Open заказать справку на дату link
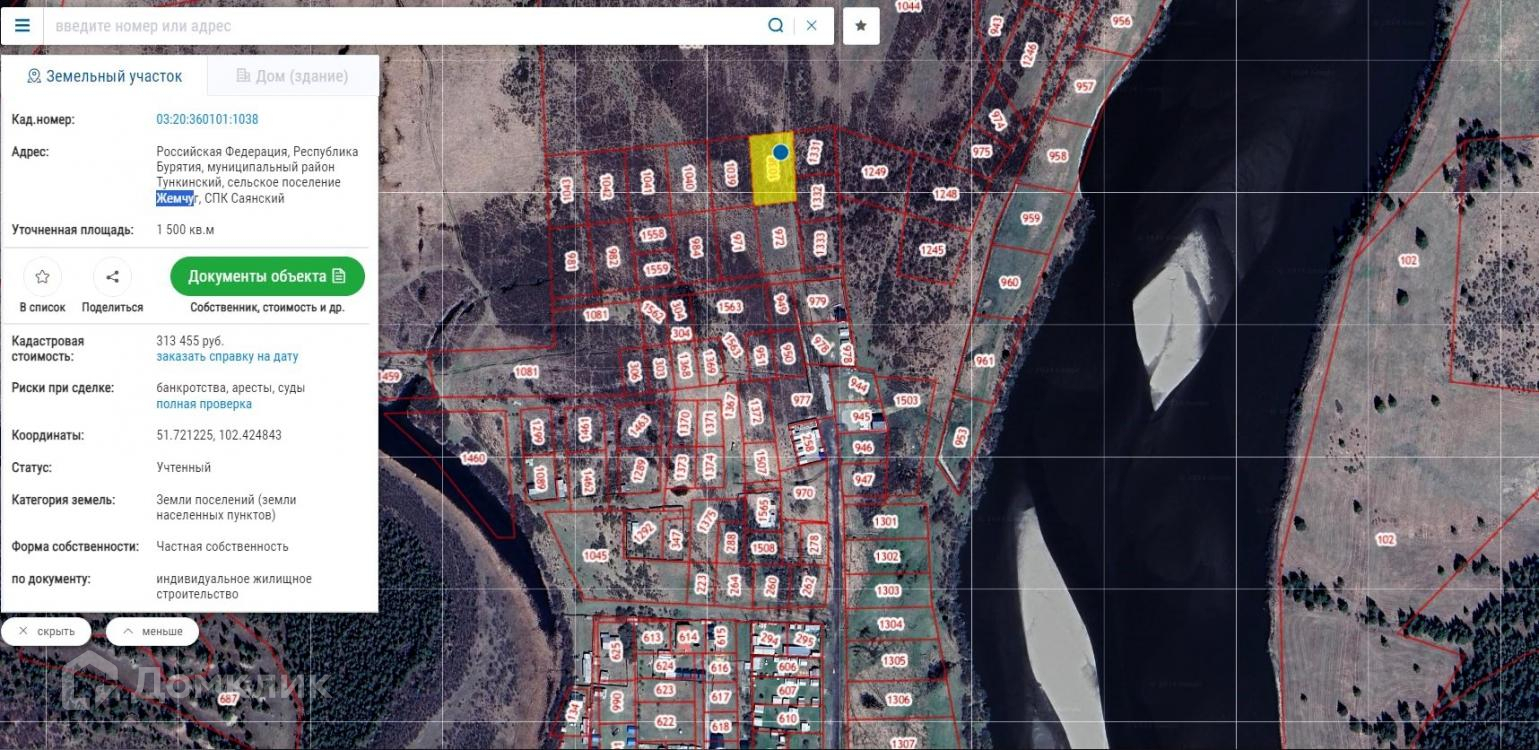 (227, 357)
